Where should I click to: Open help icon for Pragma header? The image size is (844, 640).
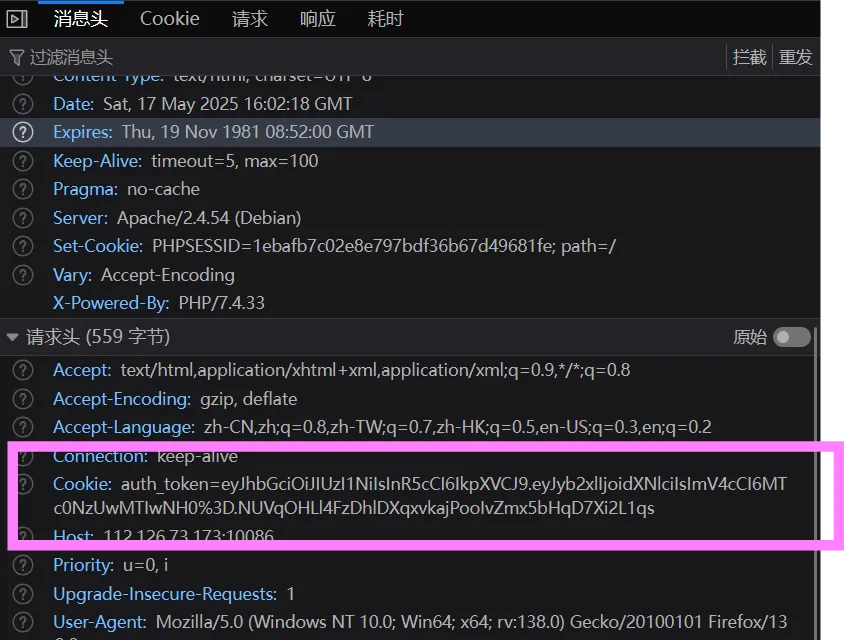tap(23, 189)
